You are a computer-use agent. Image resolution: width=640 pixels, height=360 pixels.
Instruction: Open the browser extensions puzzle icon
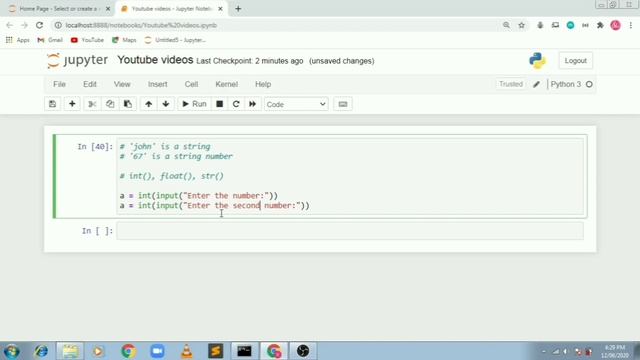pyautogui.click(x=600, y=25)
